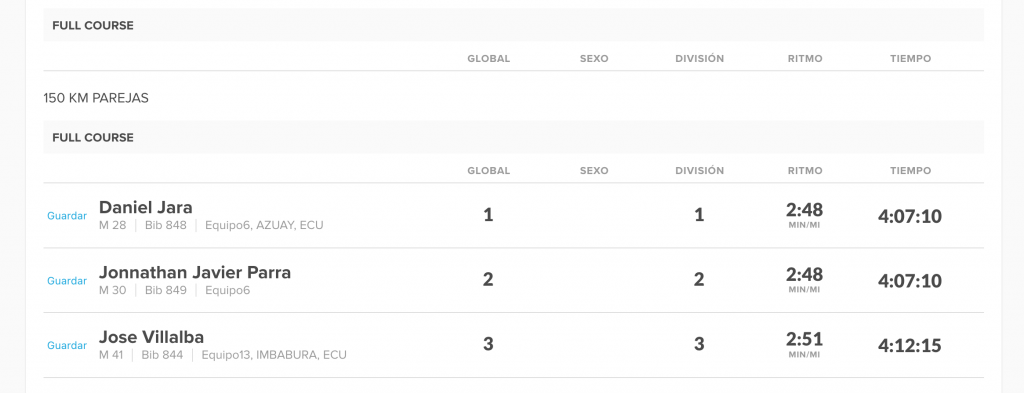Click the lower GLOBAL column header
This screenshot has height=393, width=1024.
tap(488, 170)
